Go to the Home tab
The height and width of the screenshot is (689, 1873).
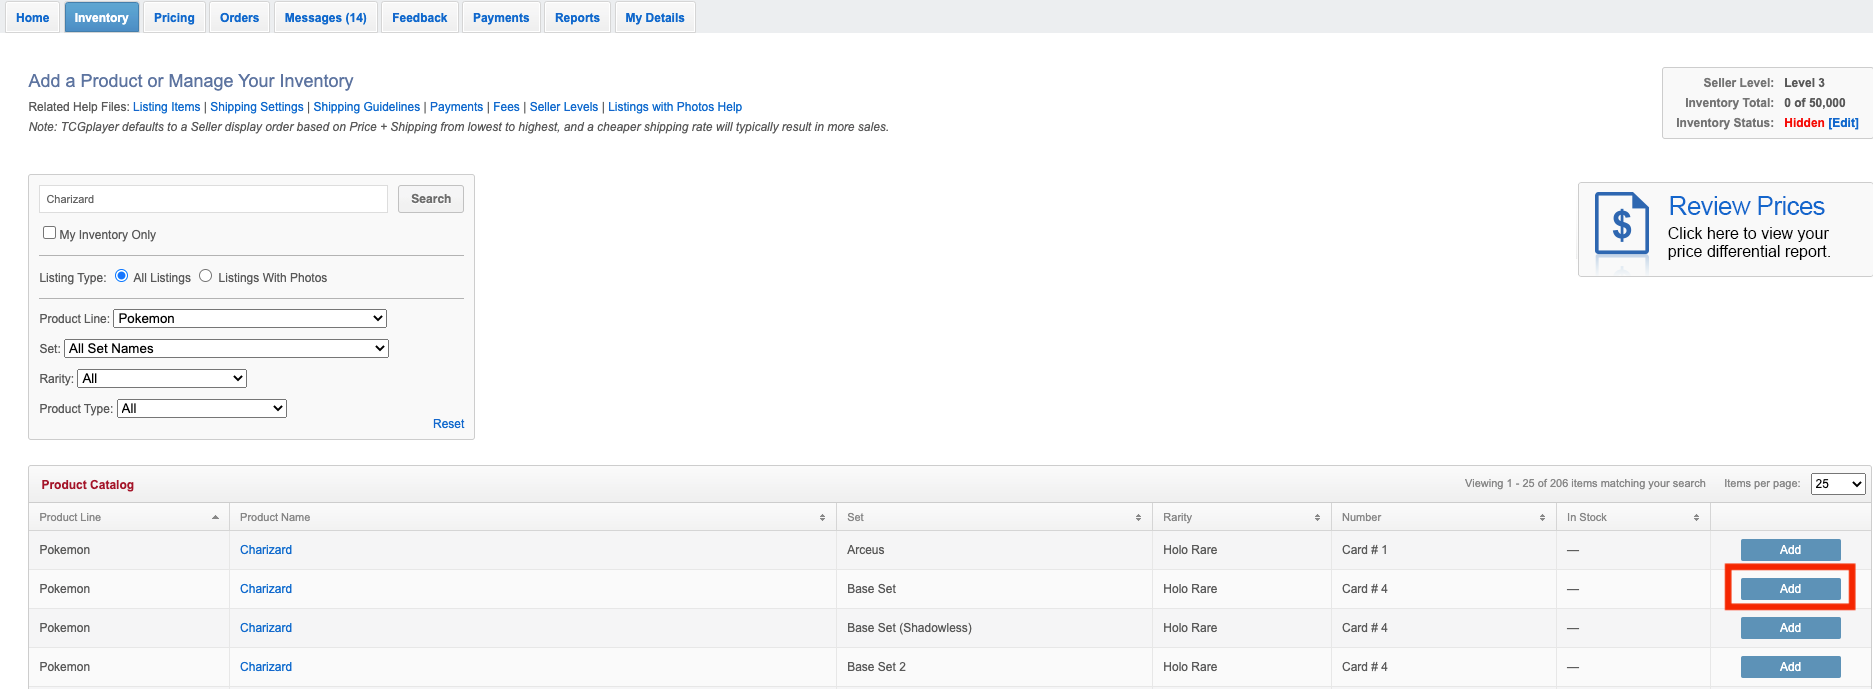[x=33, y=18]
